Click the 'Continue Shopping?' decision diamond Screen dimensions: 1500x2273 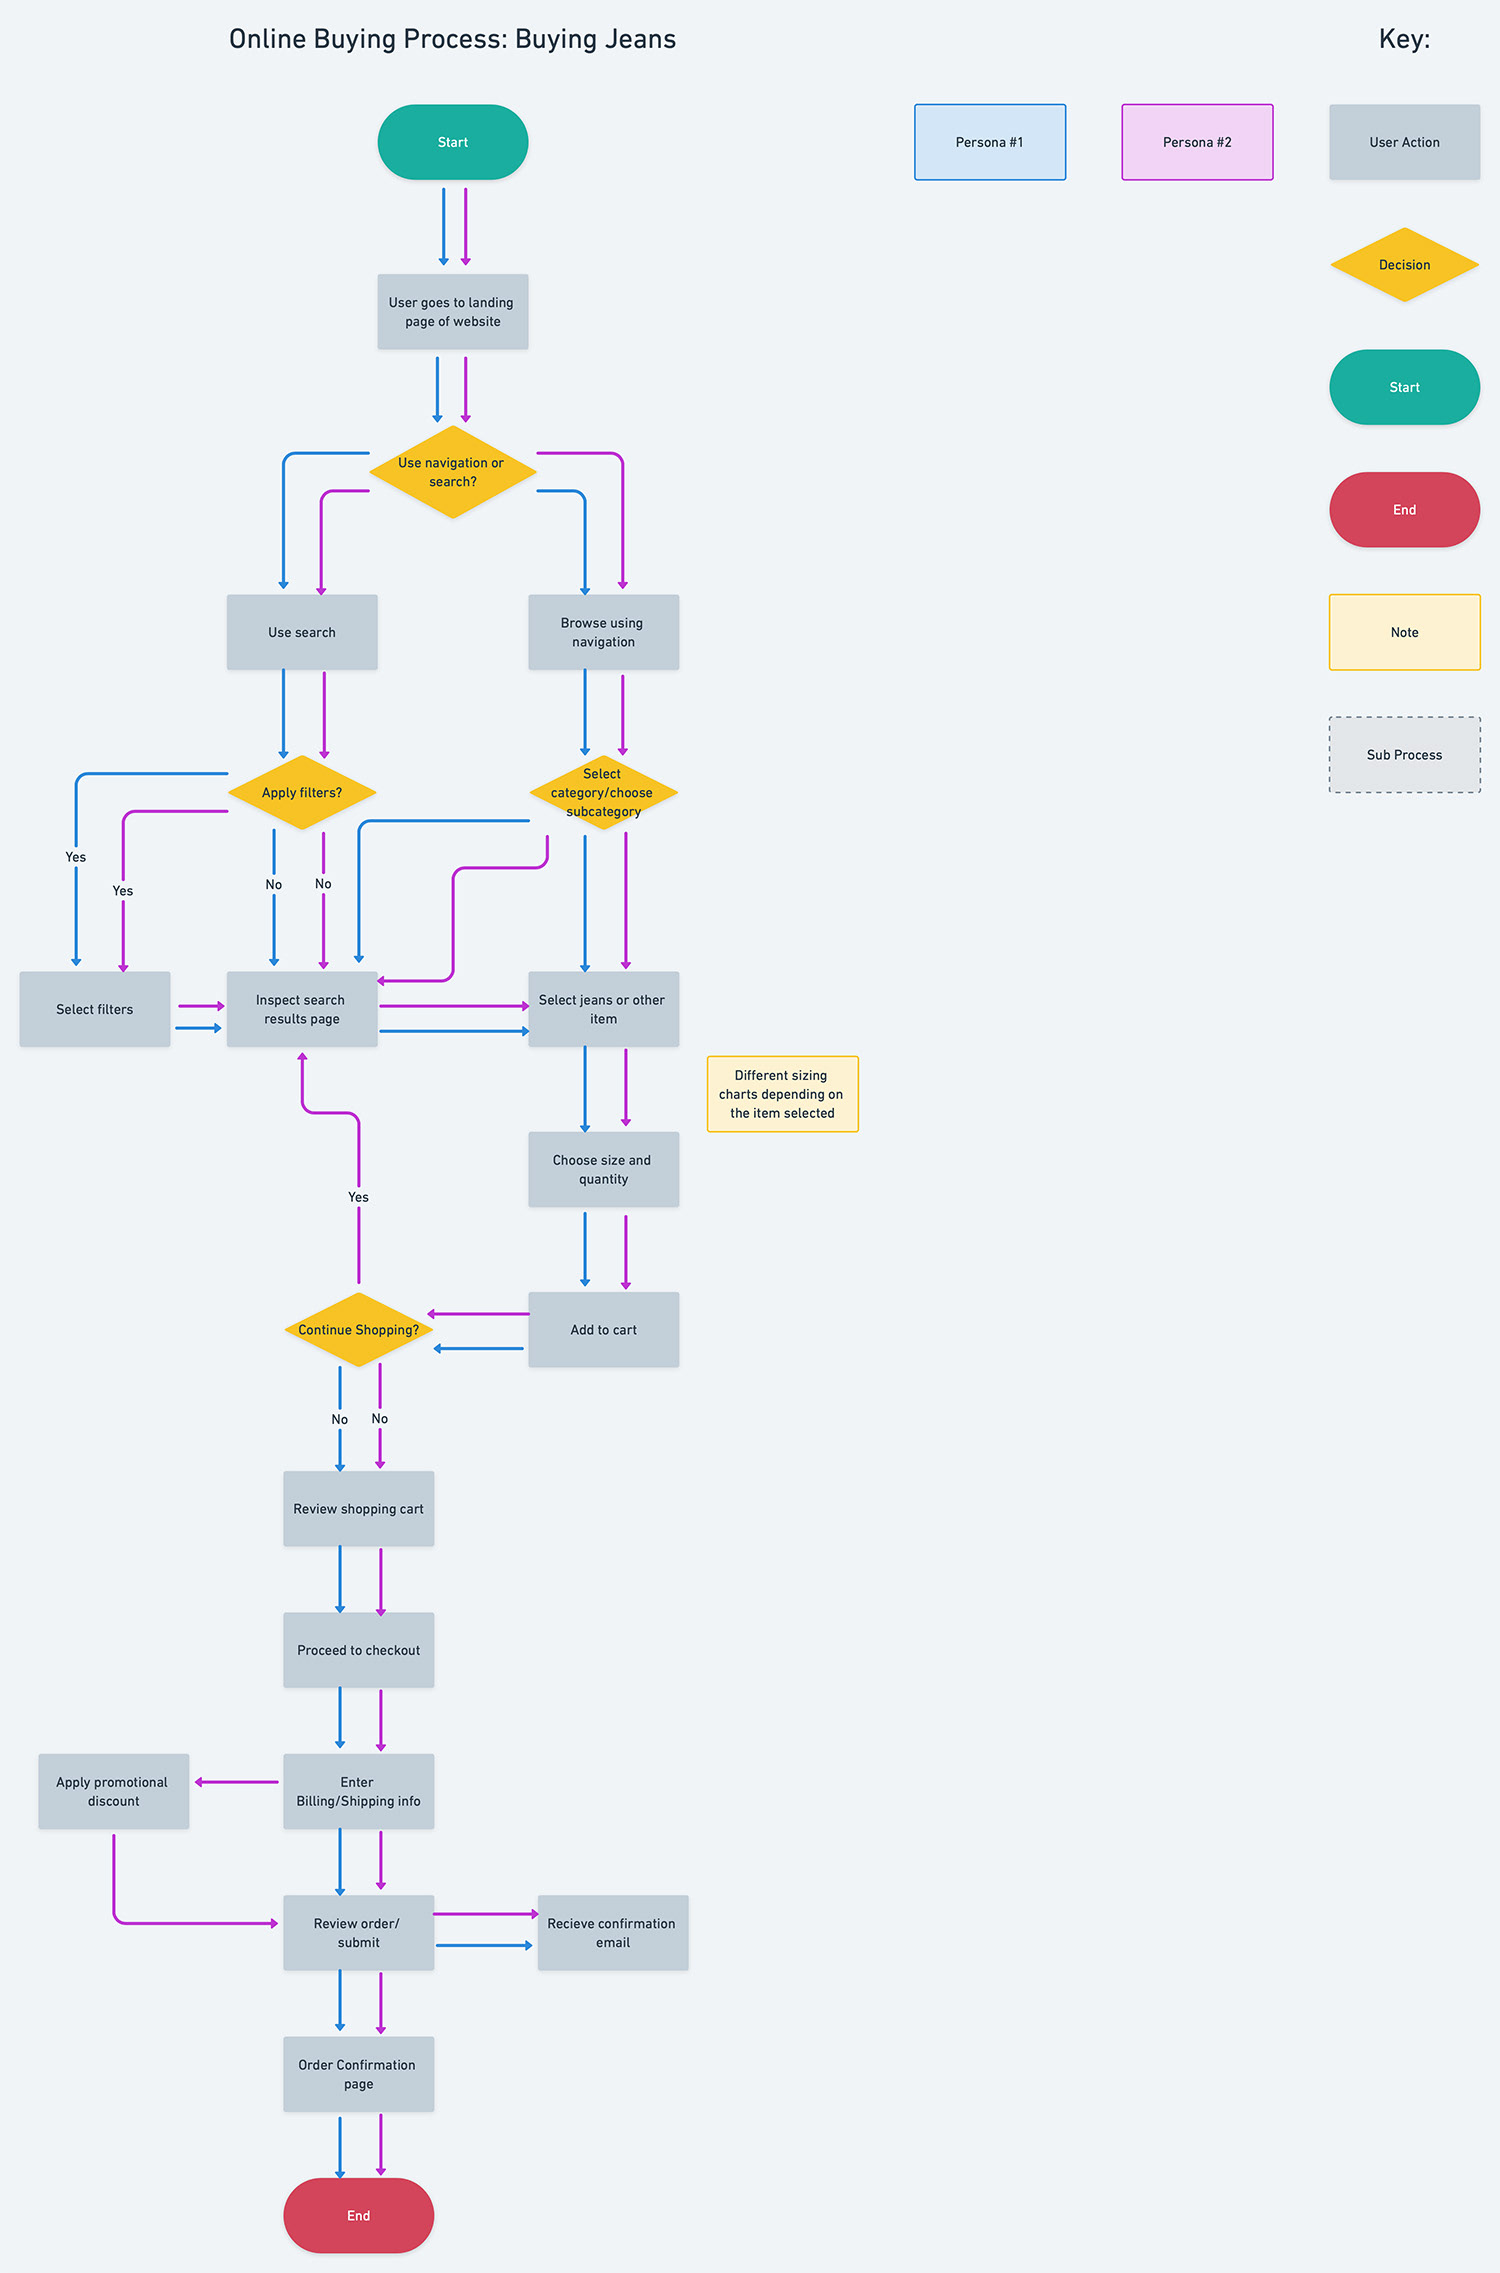click(x=358, y=1329)
